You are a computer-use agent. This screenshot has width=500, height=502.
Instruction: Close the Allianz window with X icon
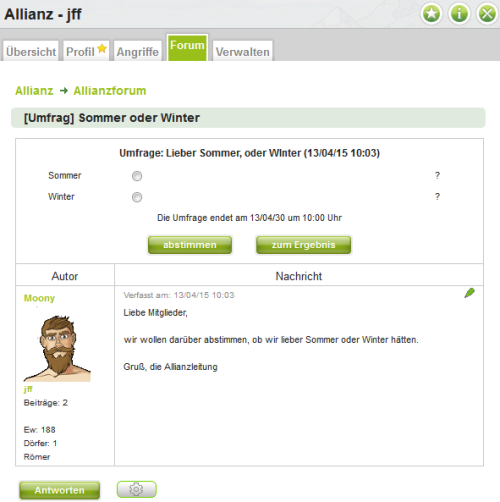pyautogui.click(x=487, y=14)
